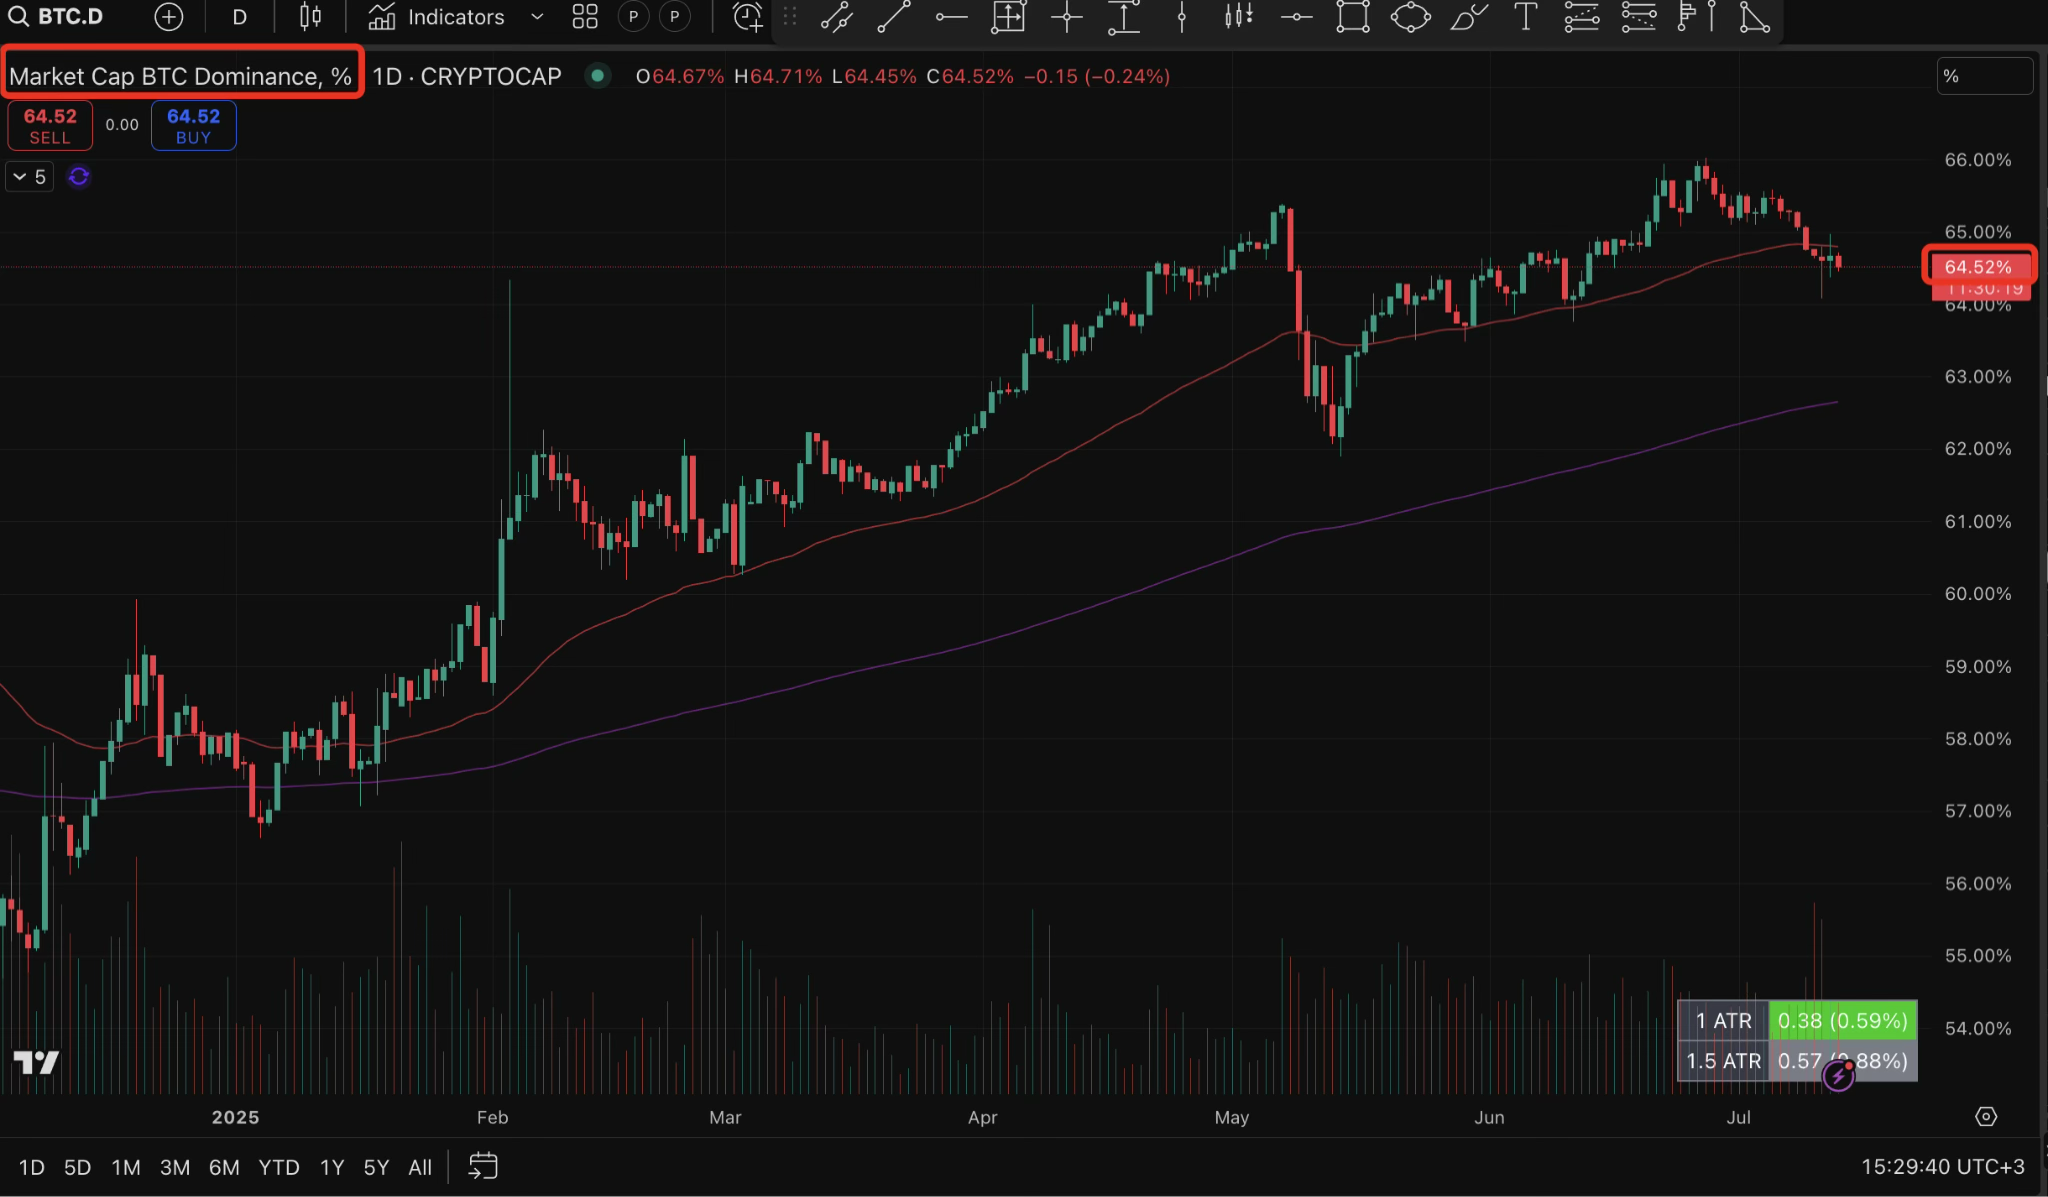Click the blue BUY 64.52 button

(x=193, y=126)
